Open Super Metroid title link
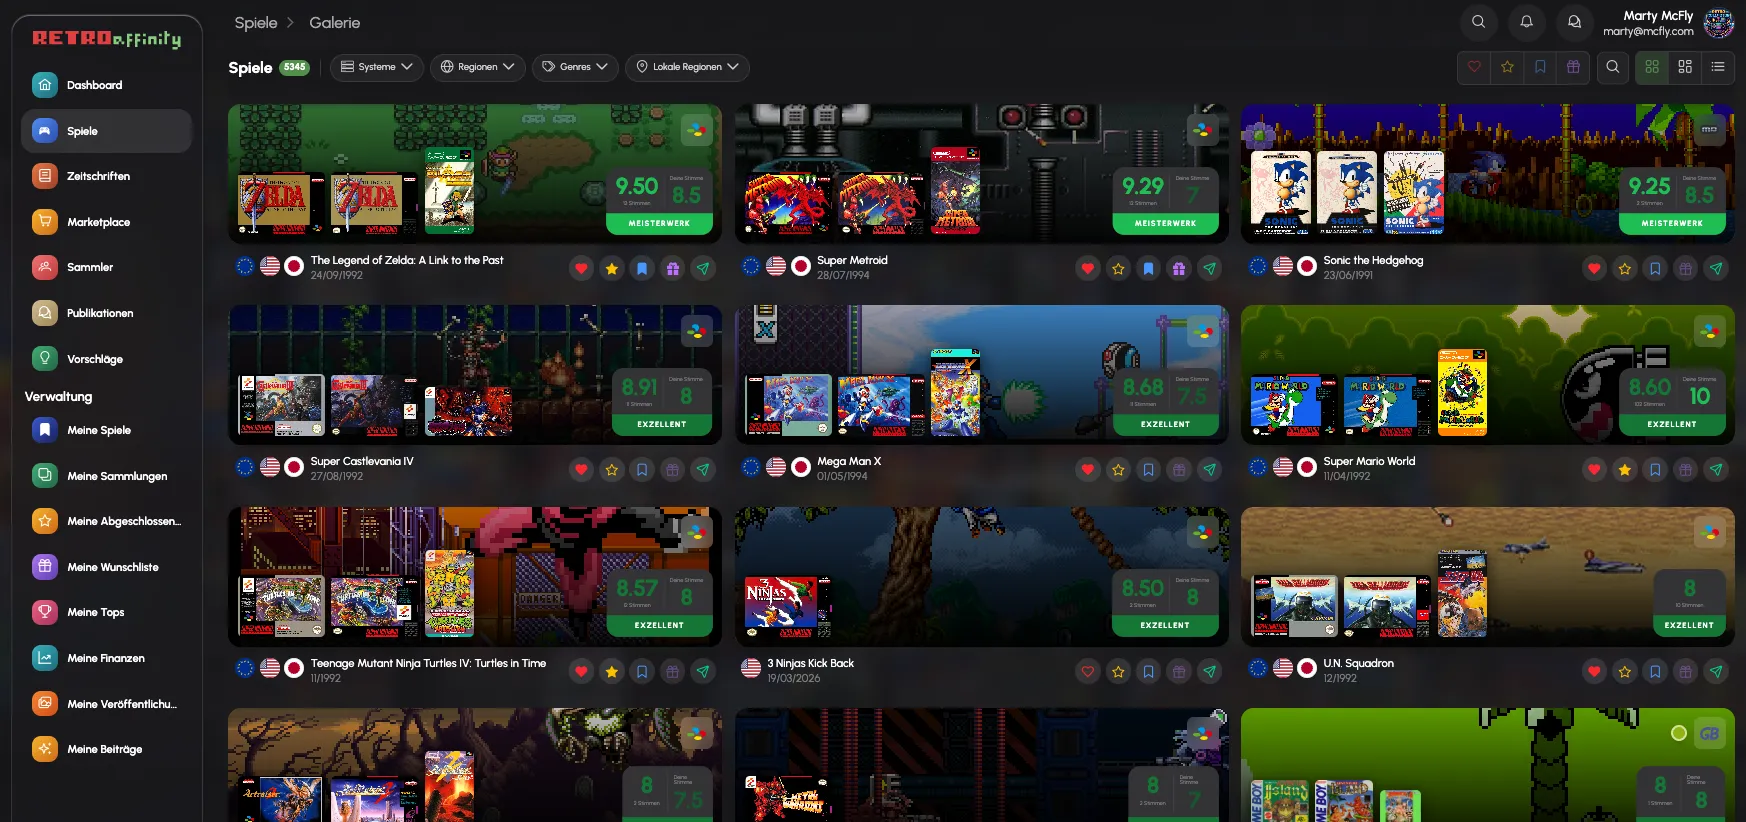This screenshot has width=1746, height=822. (852, 260)
